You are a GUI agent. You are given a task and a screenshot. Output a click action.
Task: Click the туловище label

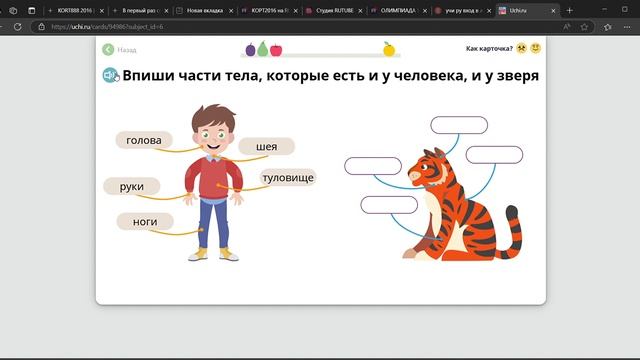click(x=288, y=178)
